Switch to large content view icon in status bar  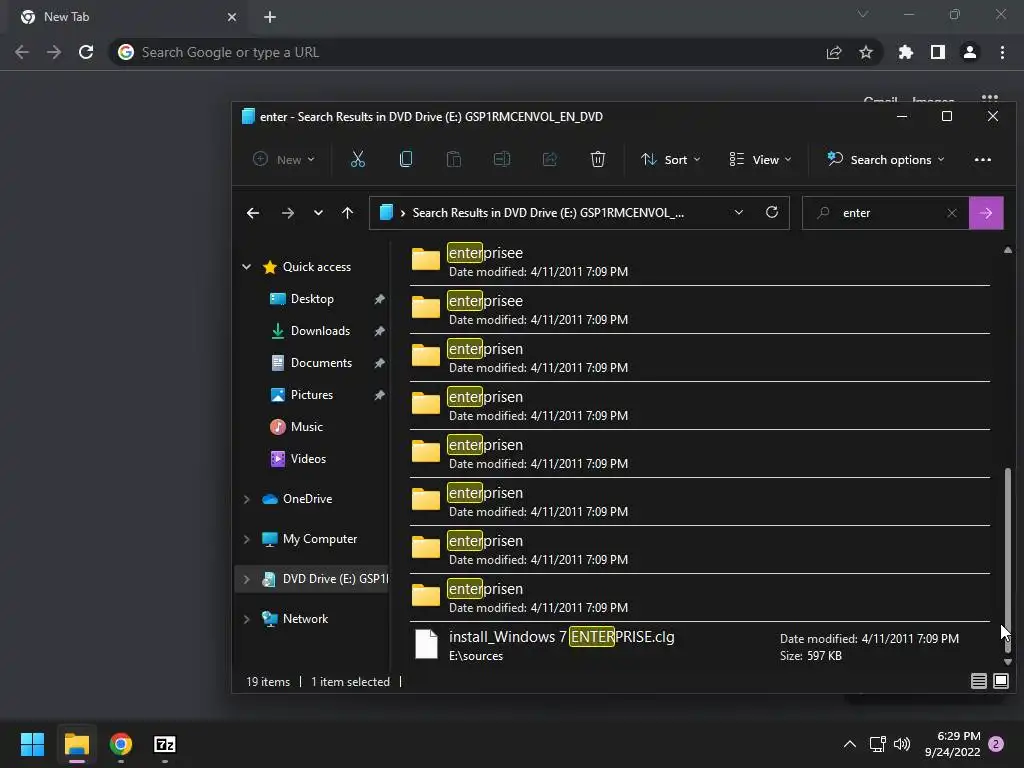pos(1000,681)
